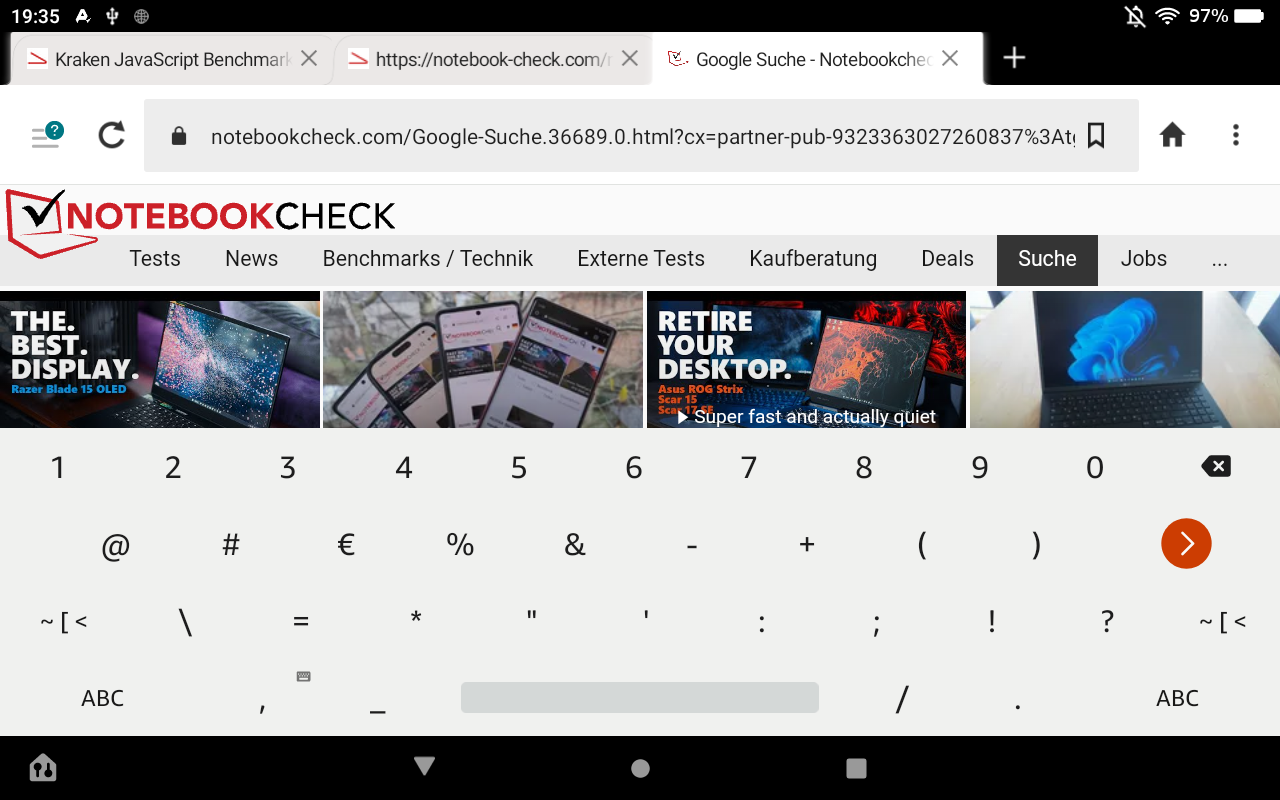Screen dimensions: 1280x800
Task: Close the notebook-check.com tab
Action: pos(630,58)
